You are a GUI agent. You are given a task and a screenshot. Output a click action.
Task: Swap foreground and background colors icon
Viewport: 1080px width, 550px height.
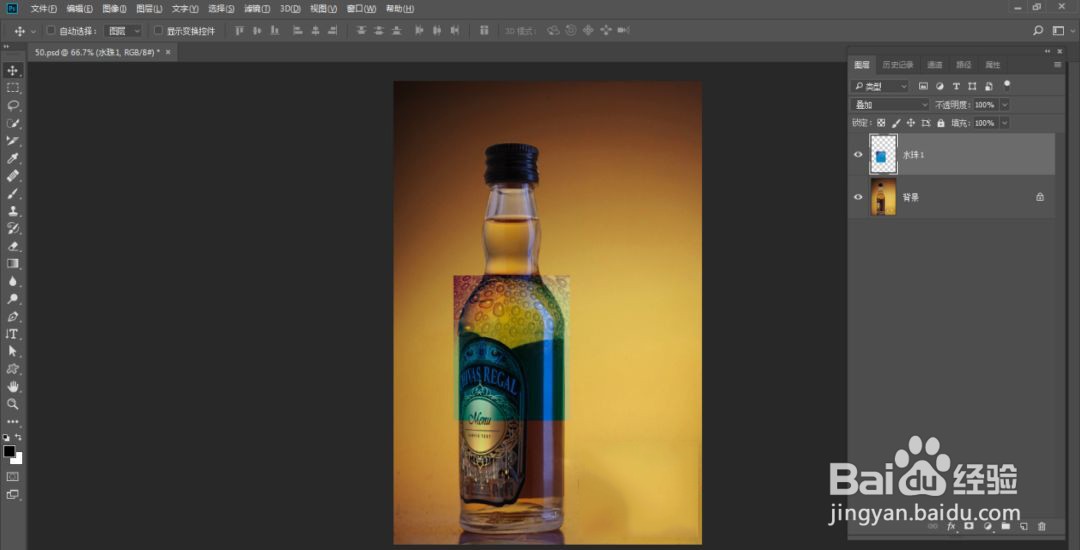click(18, 437)
